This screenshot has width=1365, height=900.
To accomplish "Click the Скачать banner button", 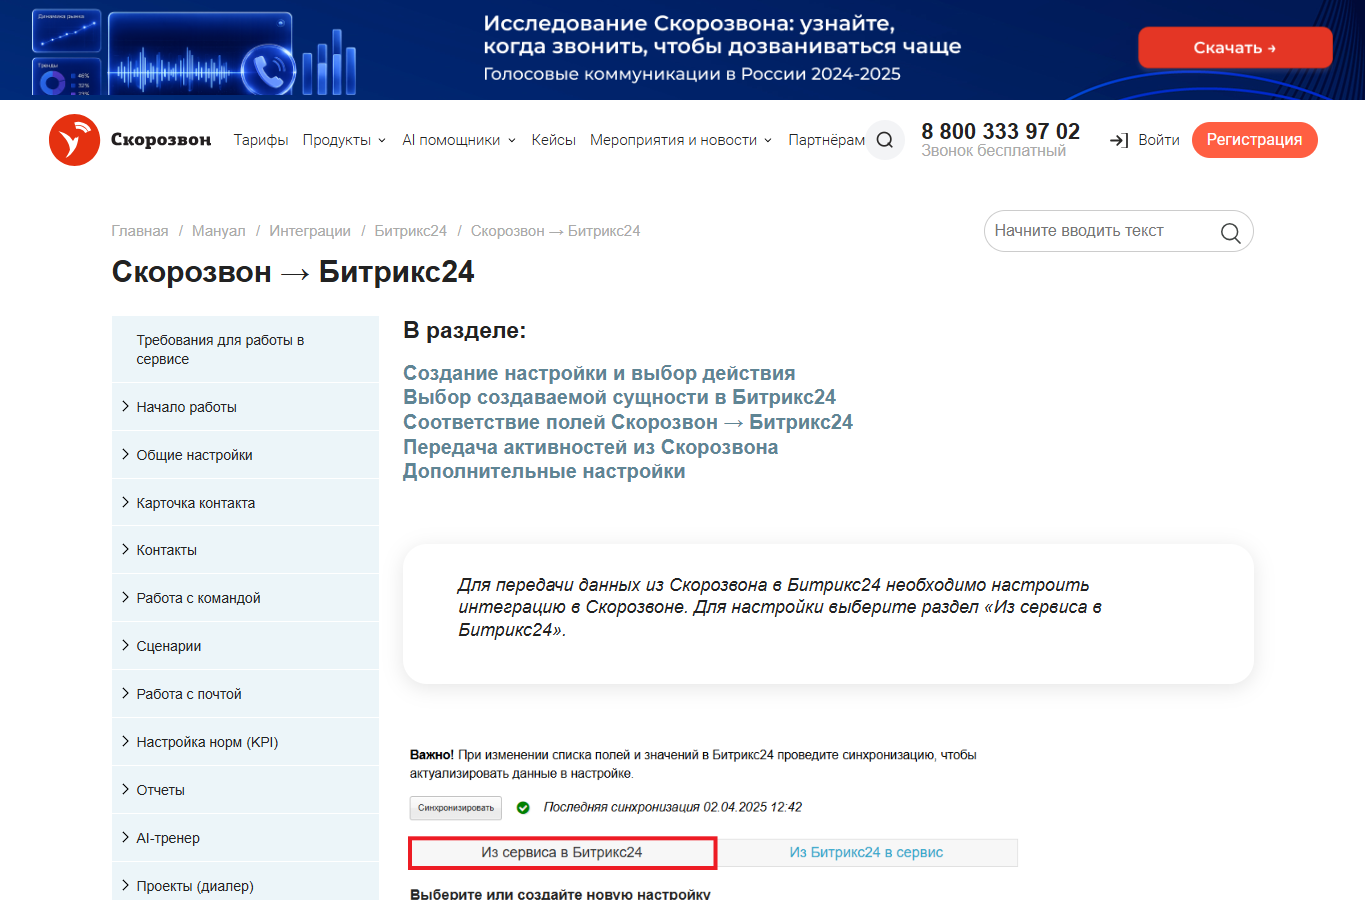I will (1235, 48).
